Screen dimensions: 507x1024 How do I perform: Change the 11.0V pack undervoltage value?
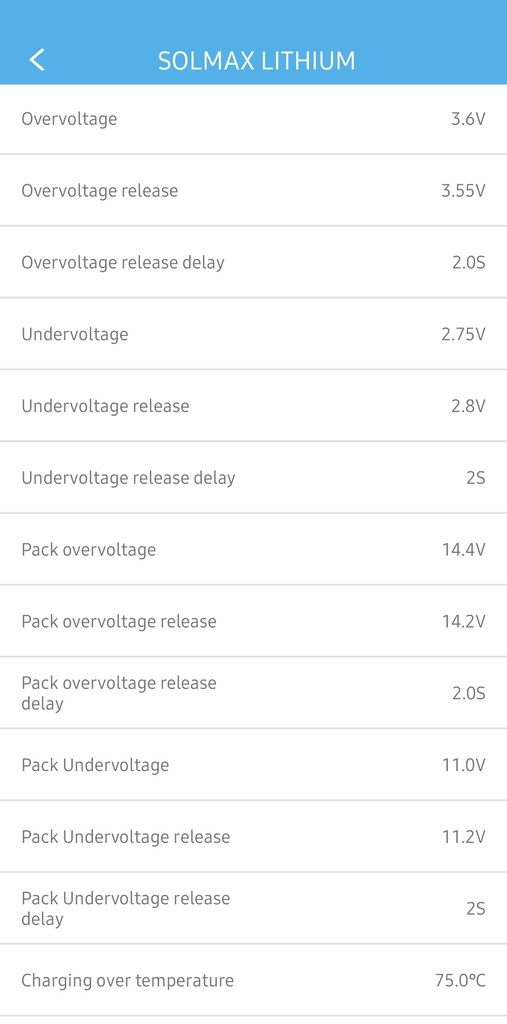tap(464, 766)
